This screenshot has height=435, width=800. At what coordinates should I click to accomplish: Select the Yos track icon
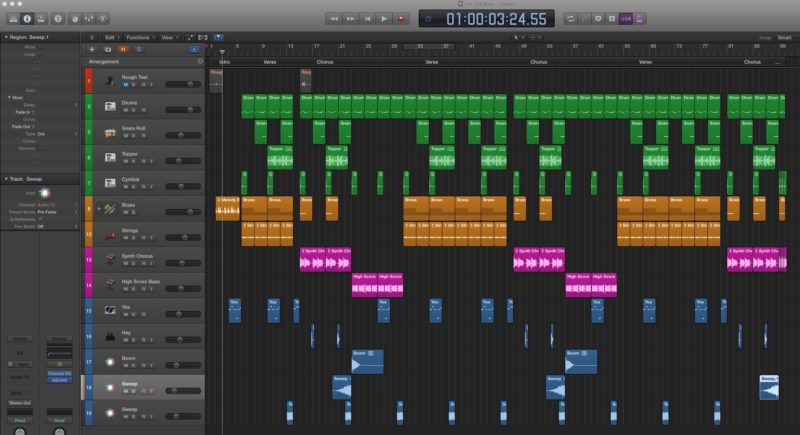tap(110, 311)
